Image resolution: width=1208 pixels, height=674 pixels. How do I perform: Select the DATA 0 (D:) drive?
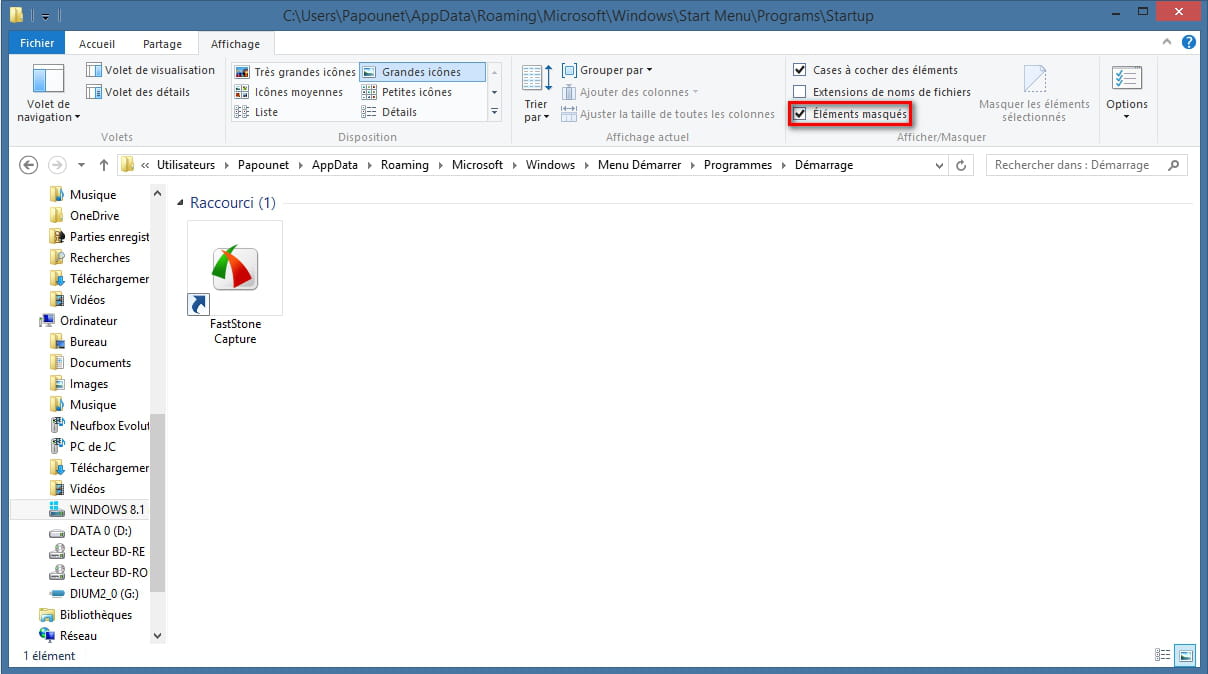[x=100, y=531]
